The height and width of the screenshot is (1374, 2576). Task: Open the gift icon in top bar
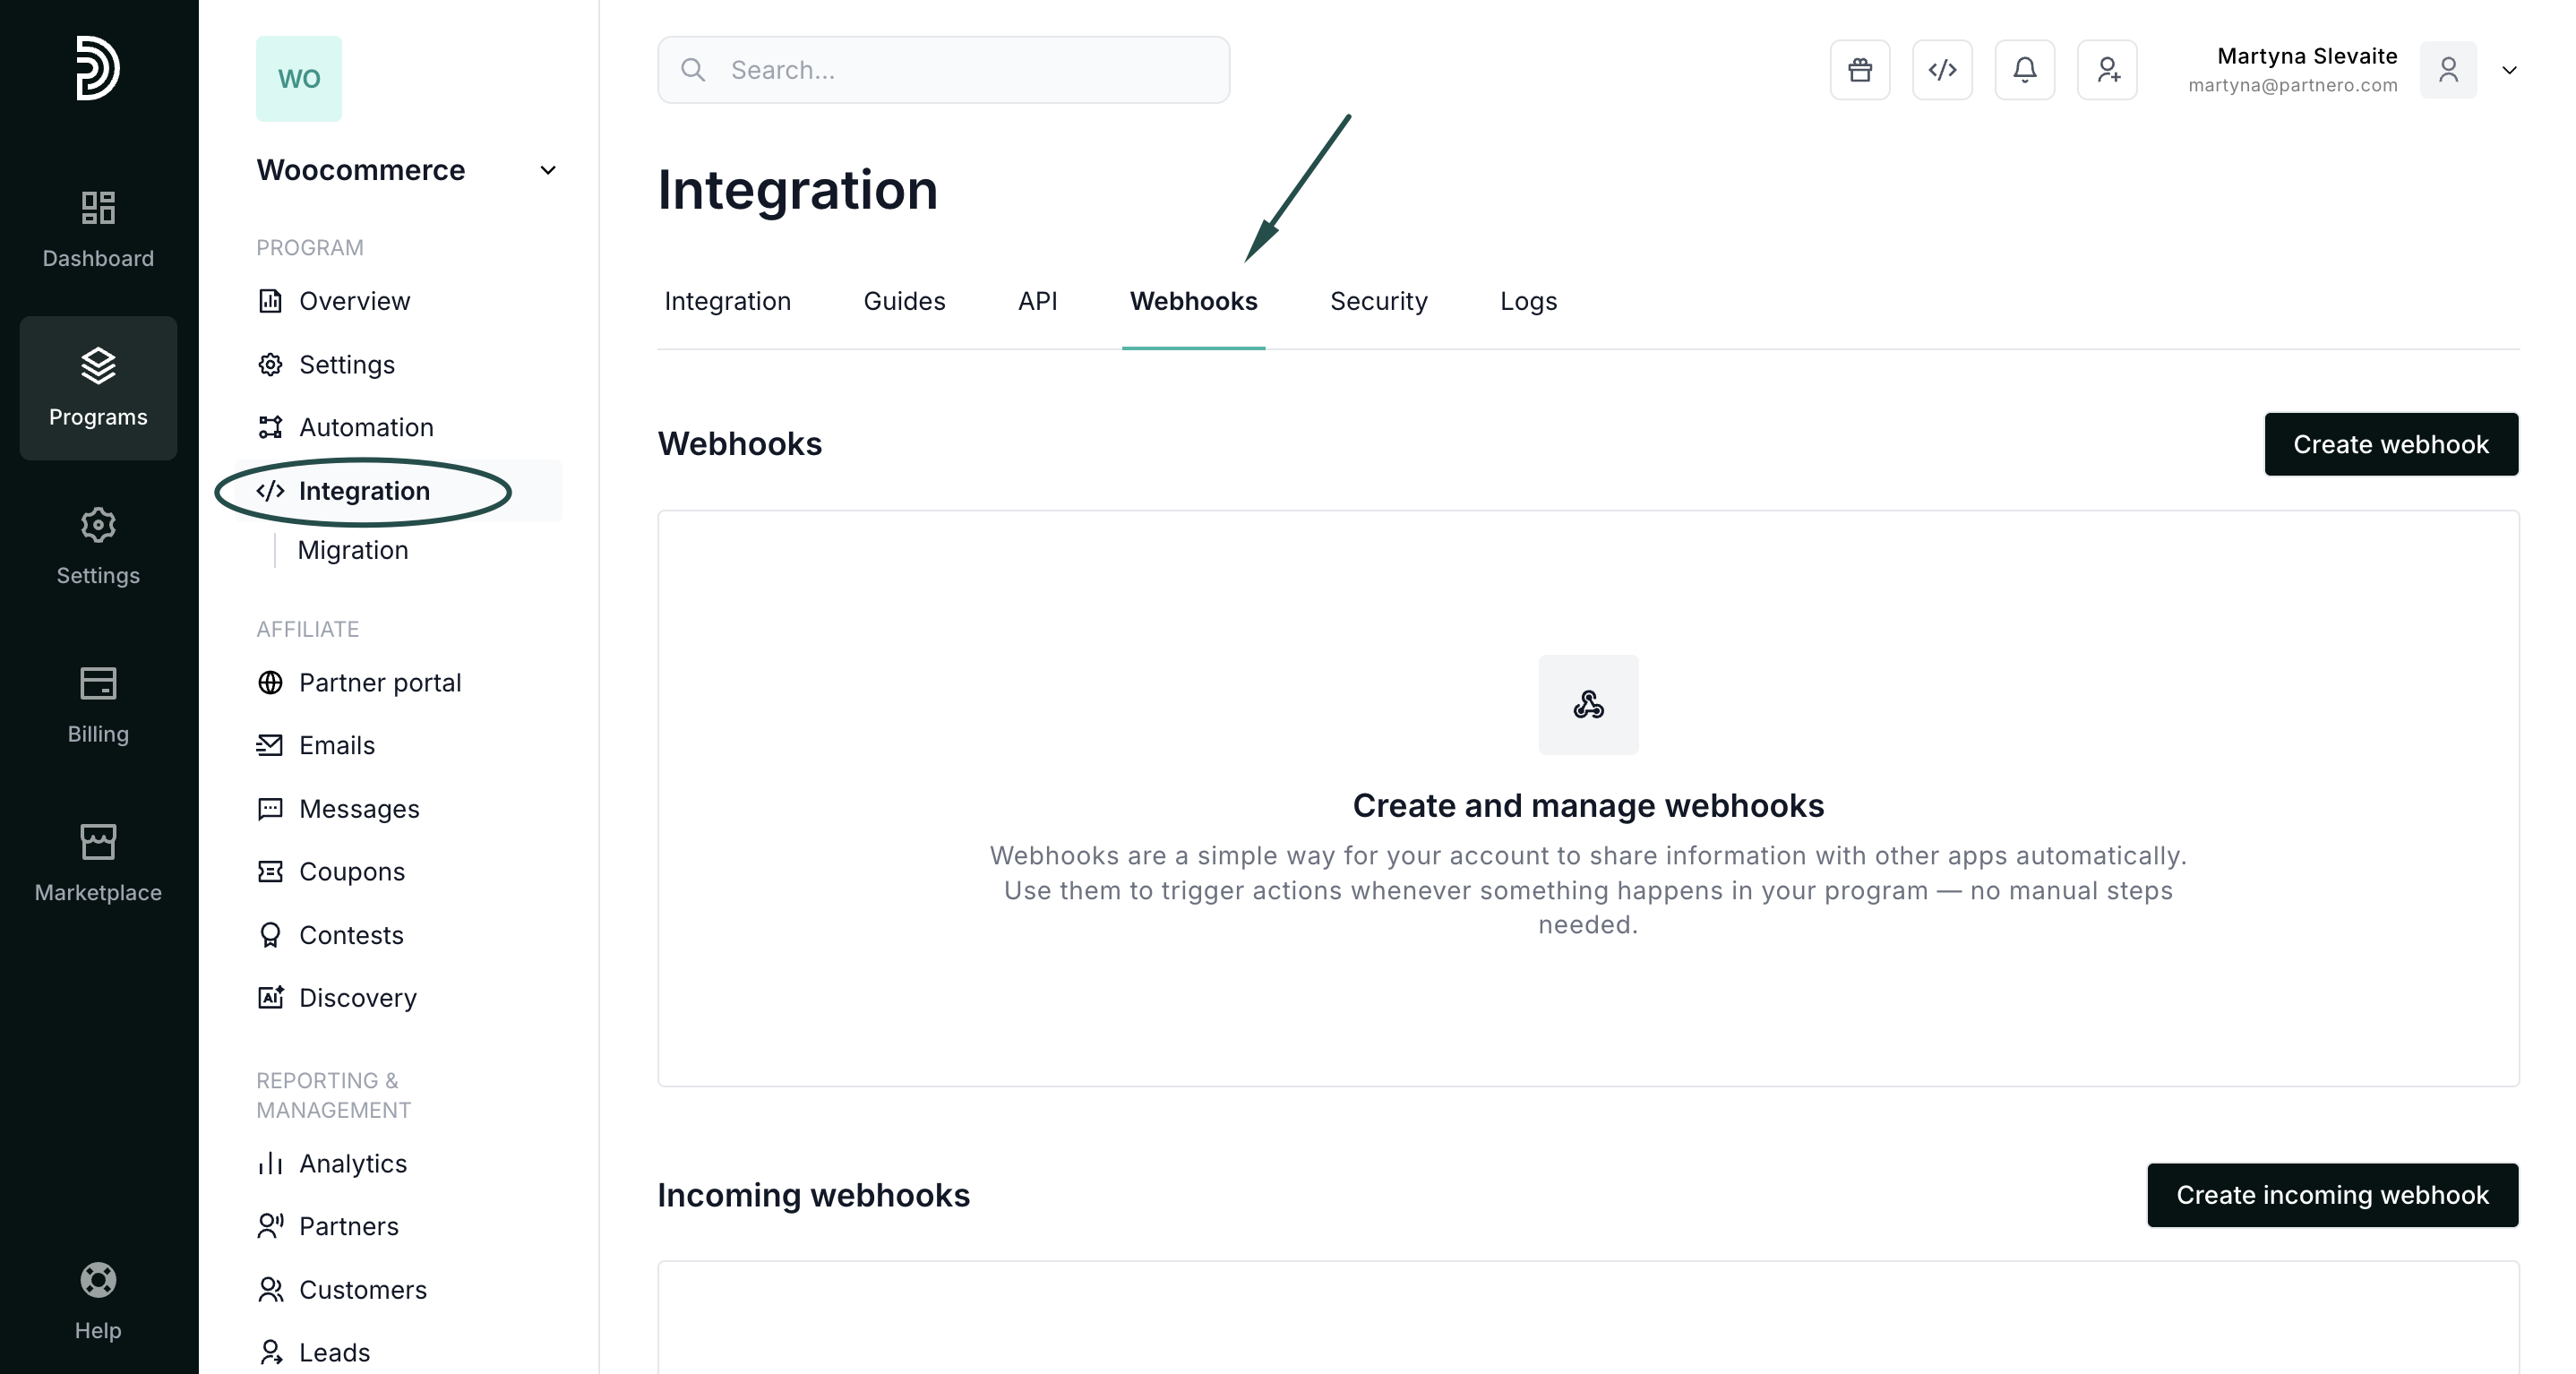click(1860, 70)
